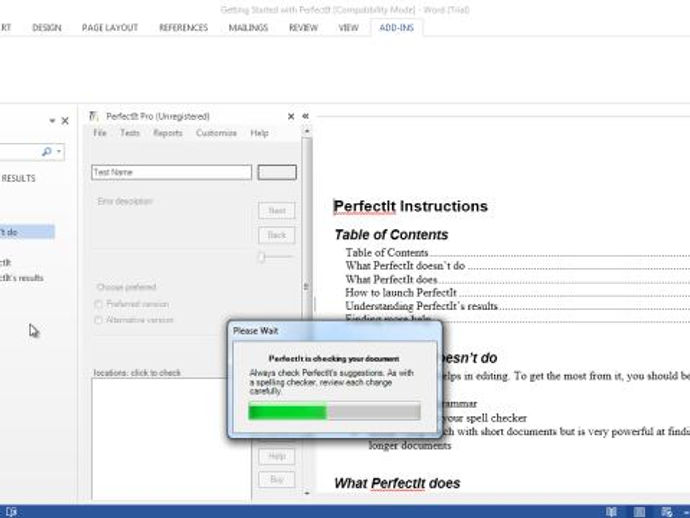Click the blank button beside Test Name
The height and width of the screenshot is (518, 690).
tap(277, 172)
